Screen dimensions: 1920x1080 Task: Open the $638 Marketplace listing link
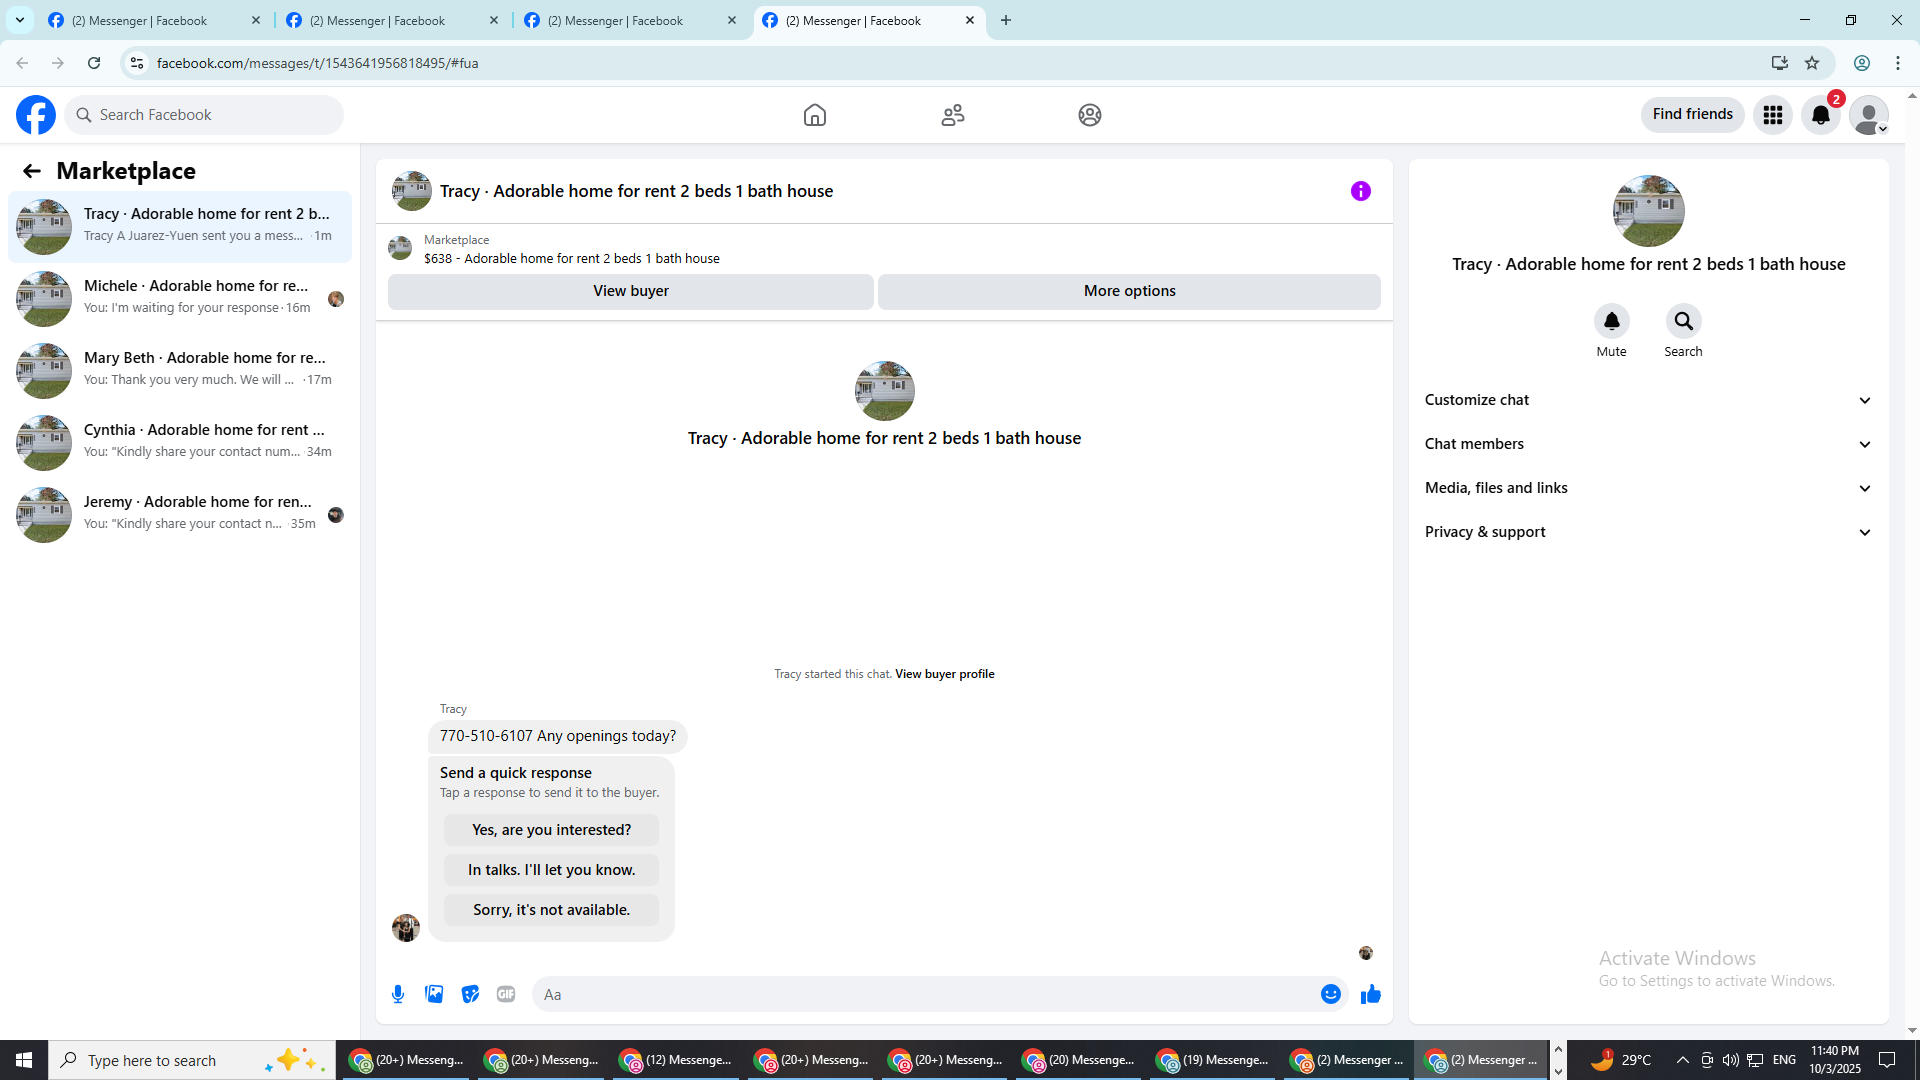572,258
